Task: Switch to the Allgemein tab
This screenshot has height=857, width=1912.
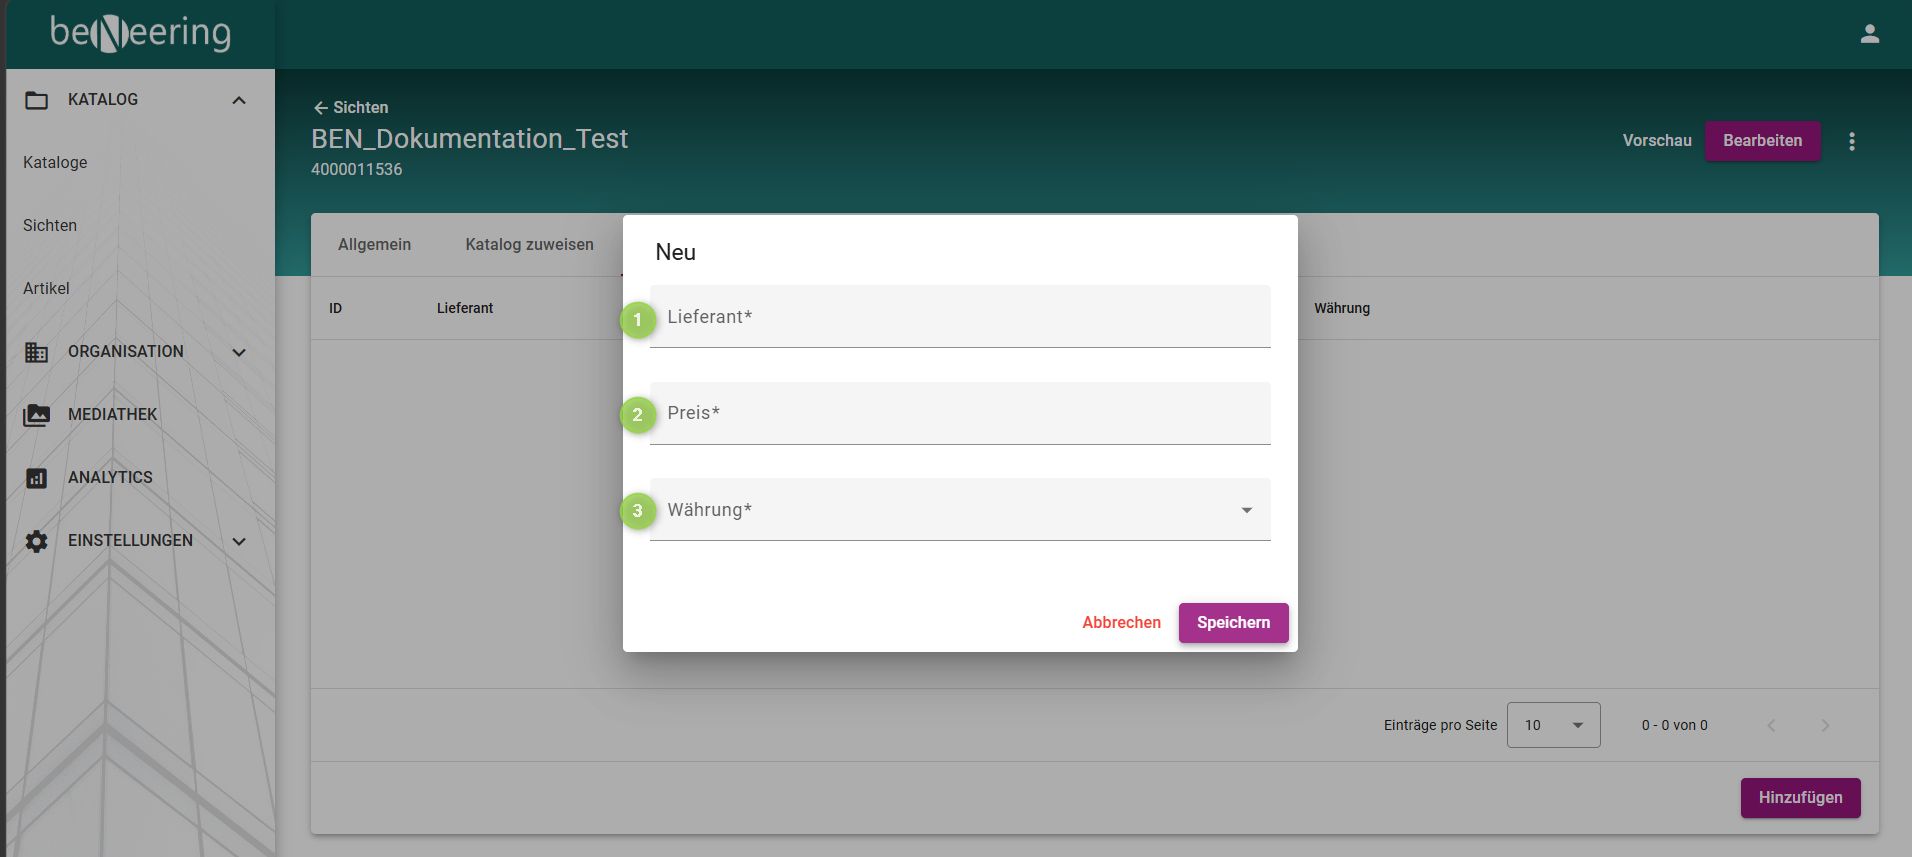Action: [x=374, y=245]
